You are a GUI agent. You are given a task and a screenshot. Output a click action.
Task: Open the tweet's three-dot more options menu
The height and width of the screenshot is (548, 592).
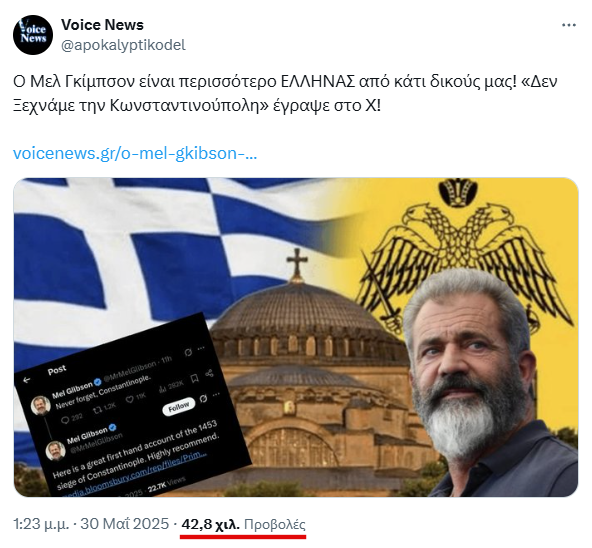pyautogui.click(x=569, y=25)
